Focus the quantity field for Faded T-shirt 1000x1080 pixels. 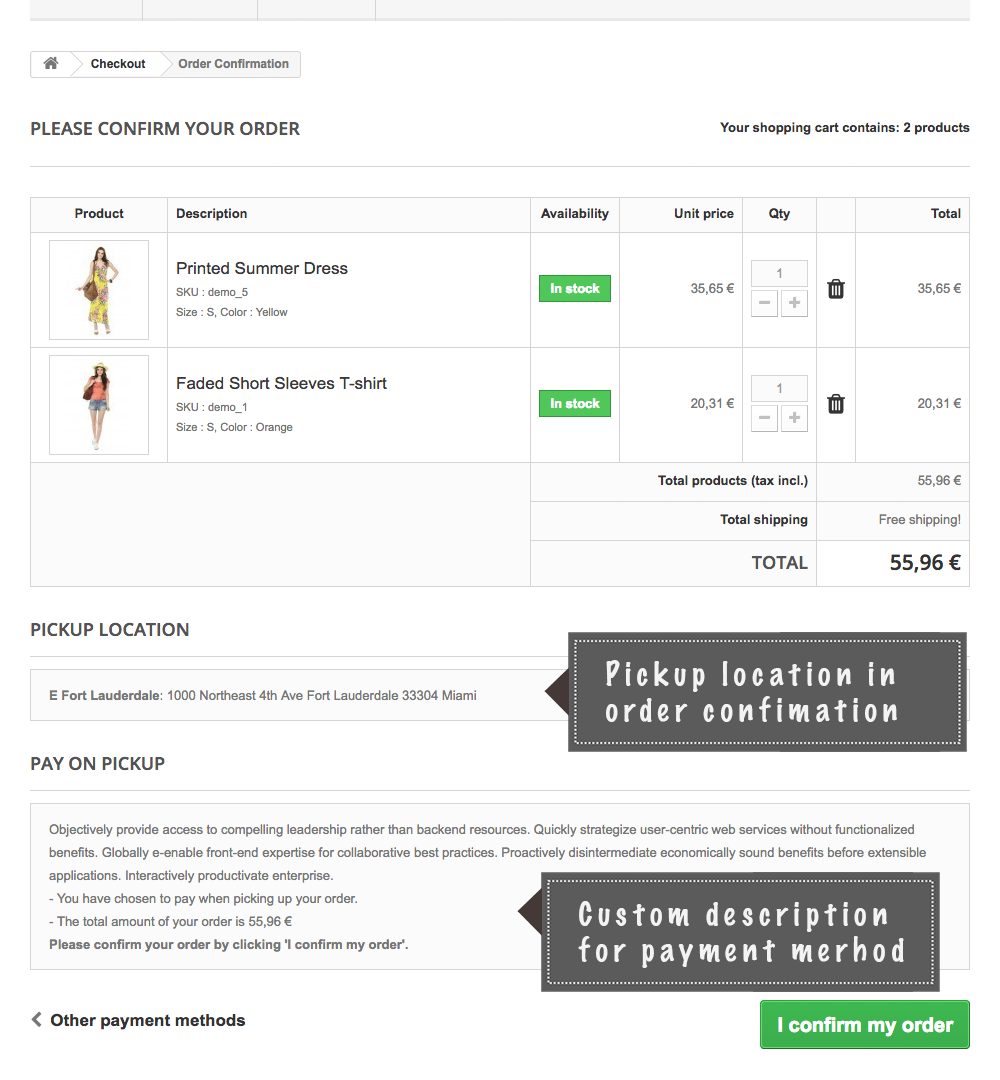779,388
